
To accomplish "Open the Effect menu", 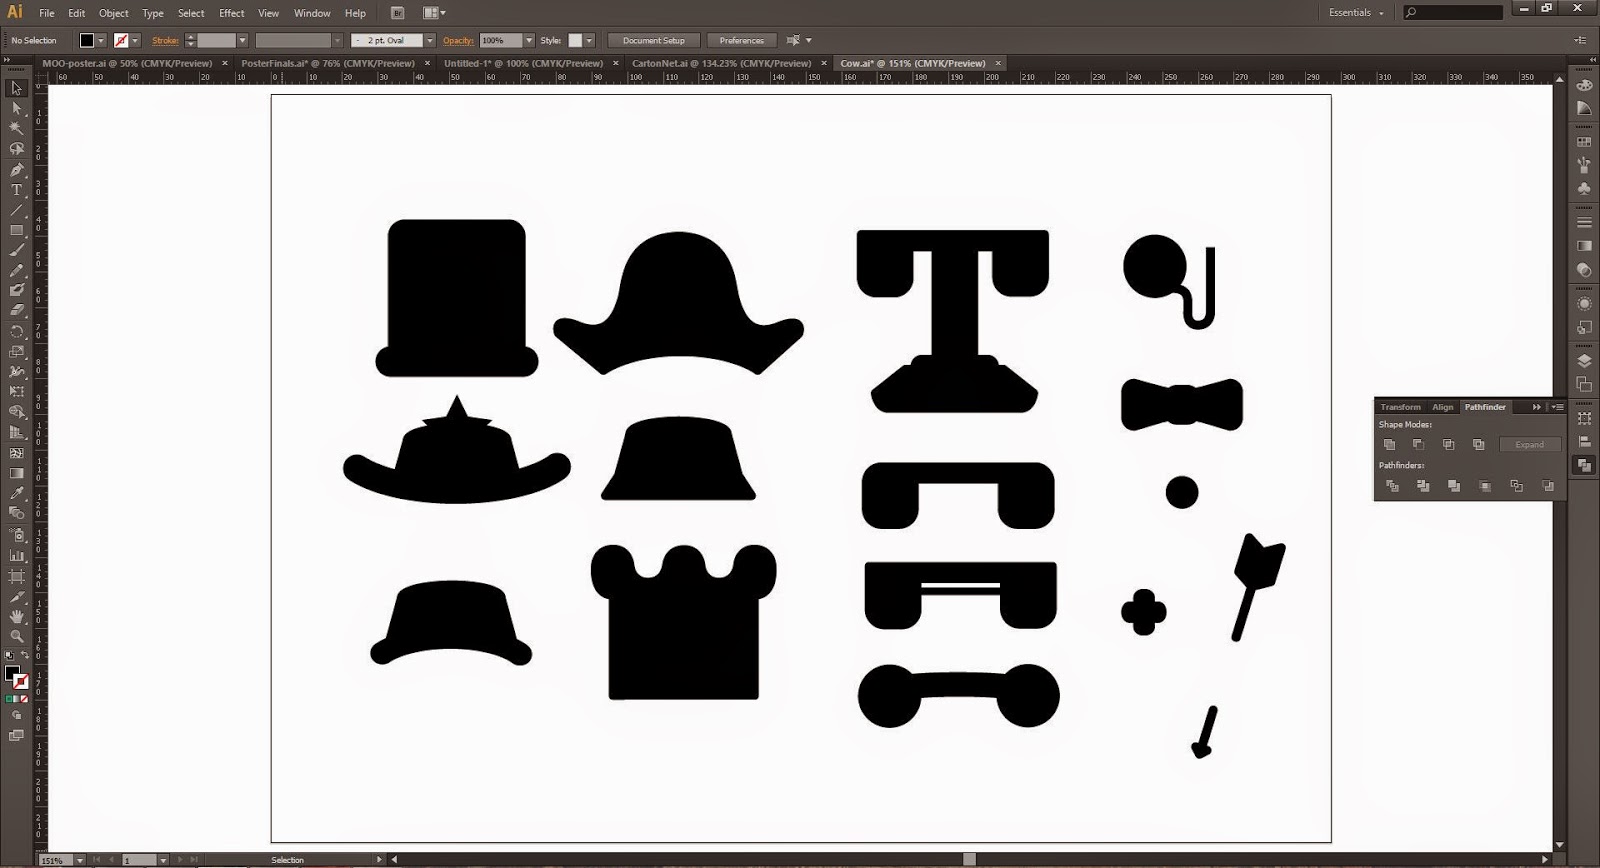I will (x=231, y=13).
